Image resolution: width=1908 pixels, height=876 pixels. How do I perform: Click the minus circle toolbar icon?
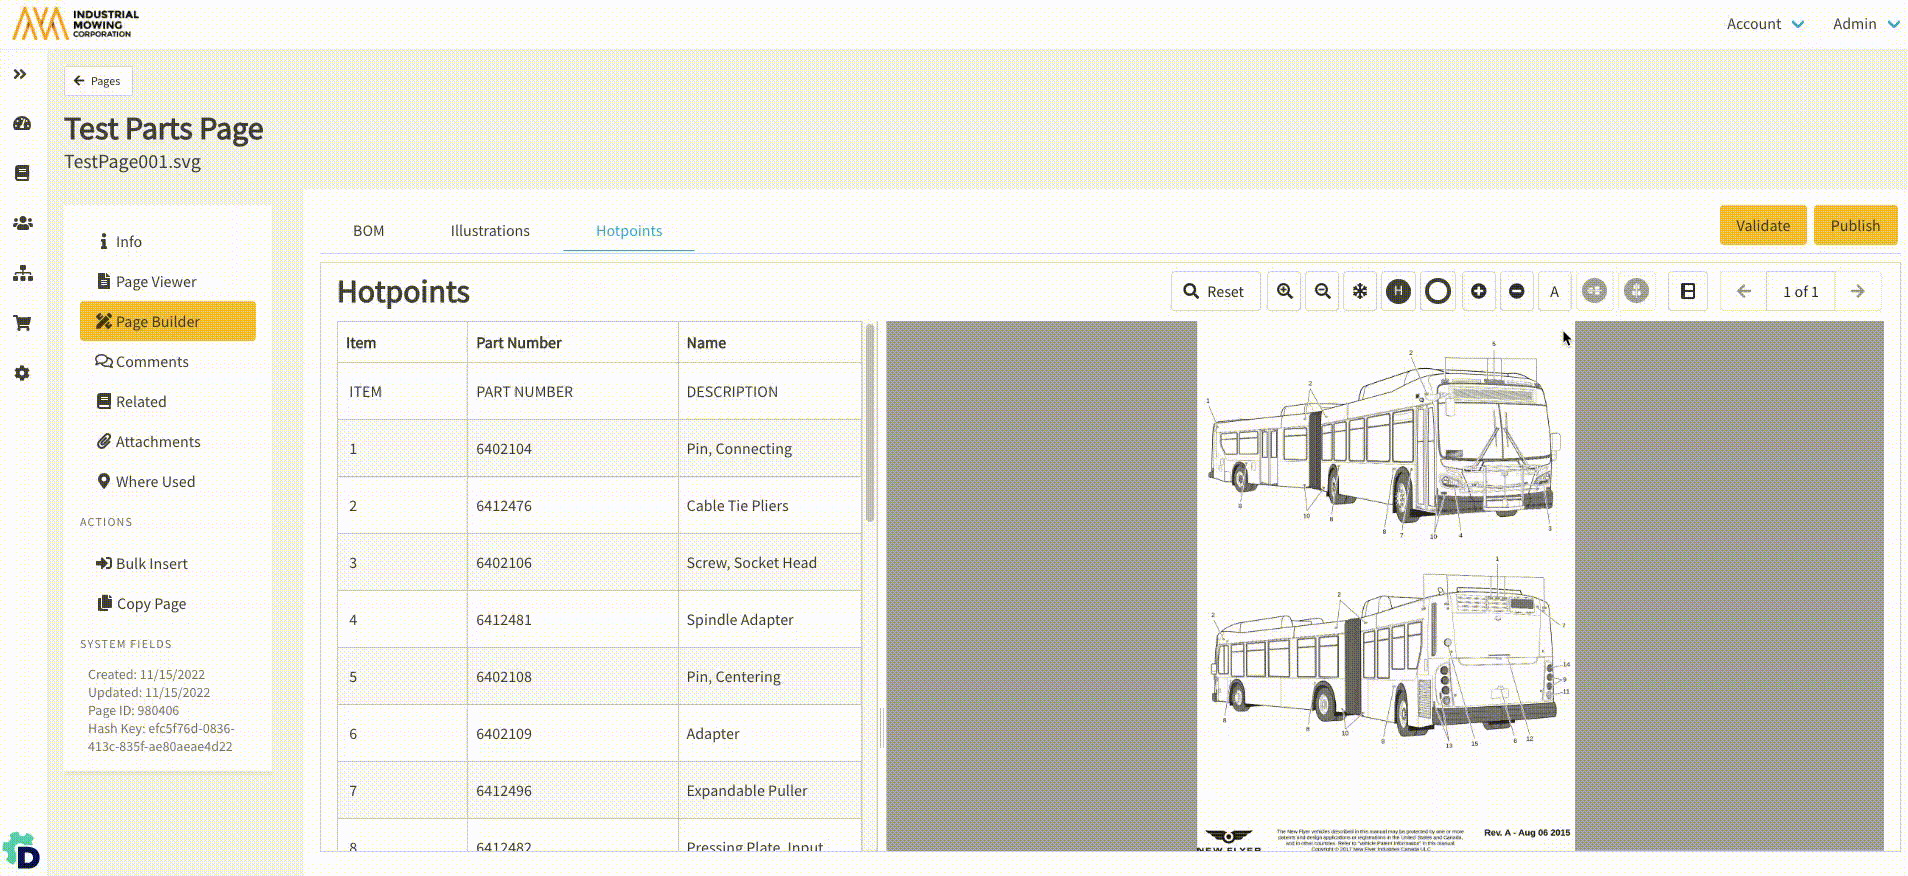pos(1516,291)
